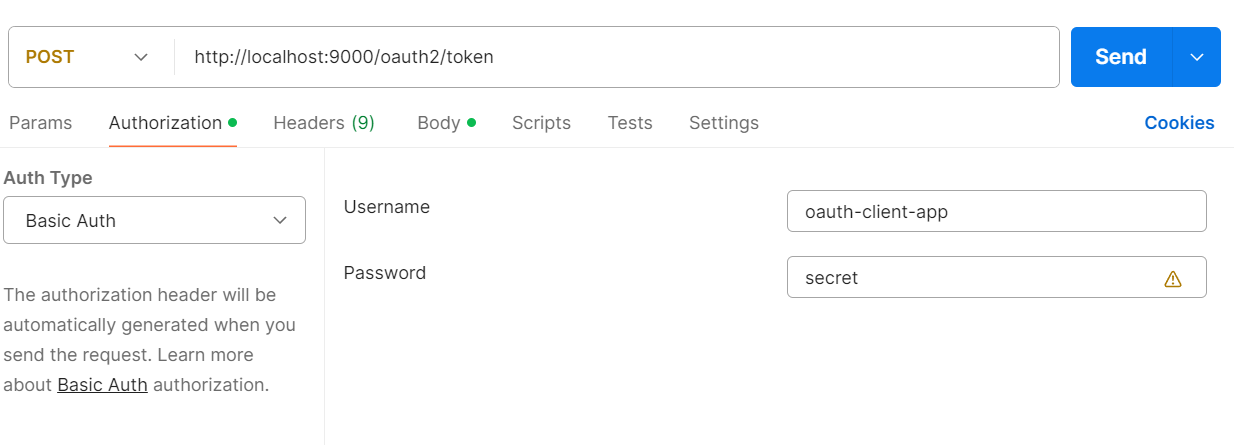Click the green dot beside Body
The image size is (1234, 445).
click(x=471, y=123)
